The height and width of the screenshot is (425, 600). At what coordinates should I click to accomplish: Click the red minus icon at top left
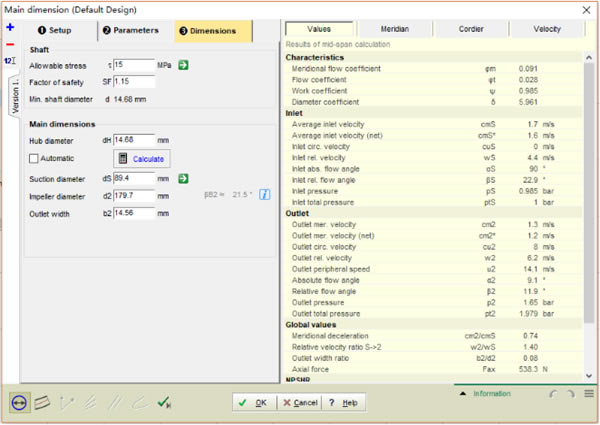click(10, 44)
